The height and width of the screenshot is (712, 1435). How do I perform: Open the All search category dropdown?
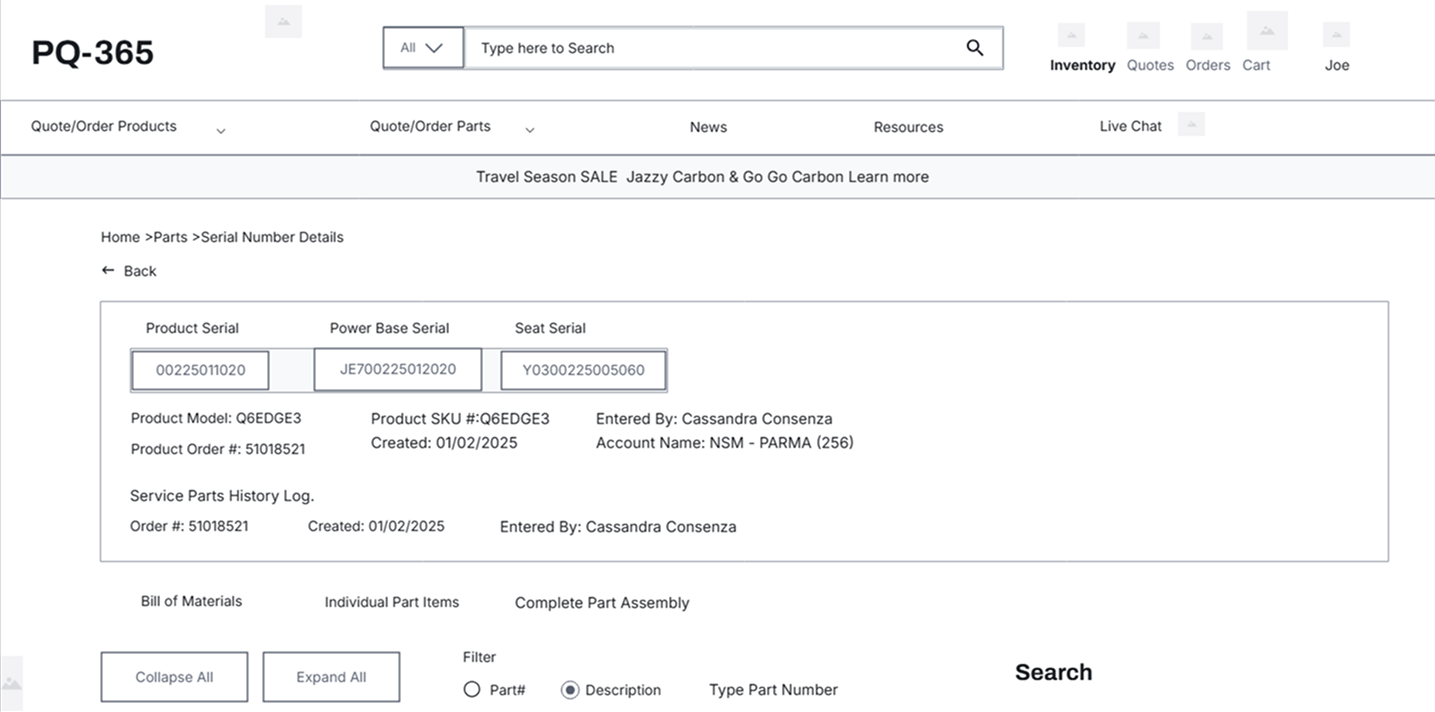coord(423,48)
